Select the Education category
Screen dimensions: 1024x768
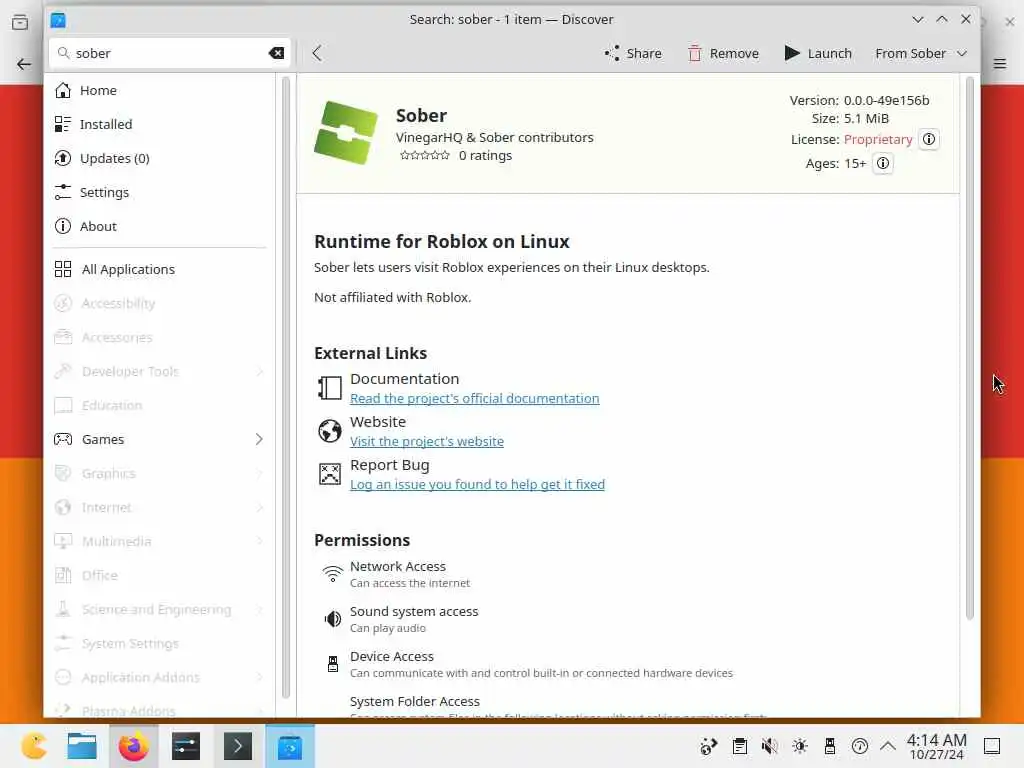click(159, 405)
